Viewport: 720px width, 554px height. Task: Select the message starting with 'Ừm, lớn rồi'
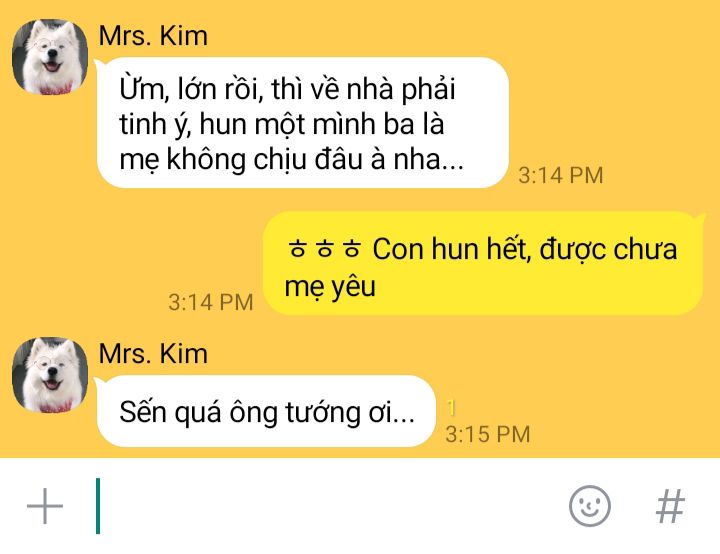(x=302, y=123)
